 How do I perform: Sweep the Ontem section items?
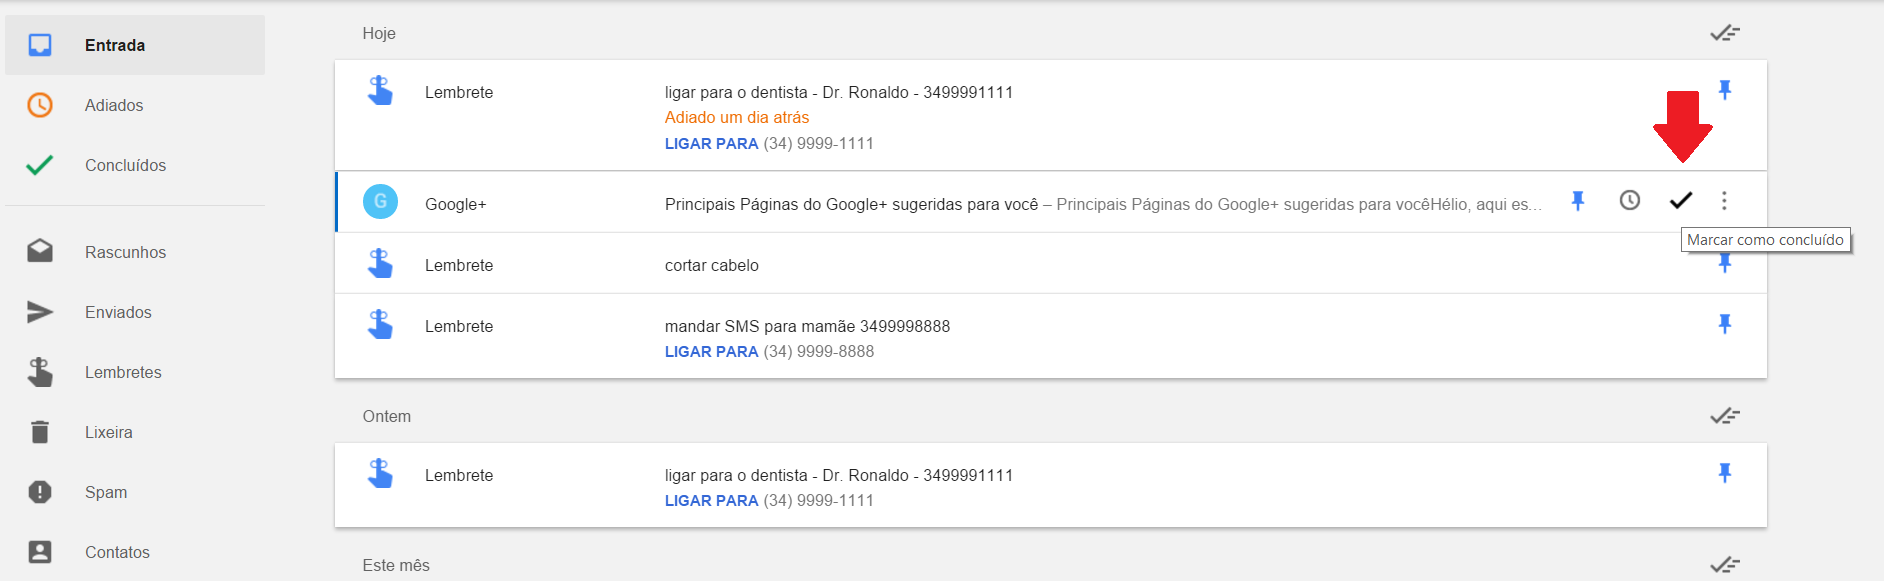point(1724,415)
